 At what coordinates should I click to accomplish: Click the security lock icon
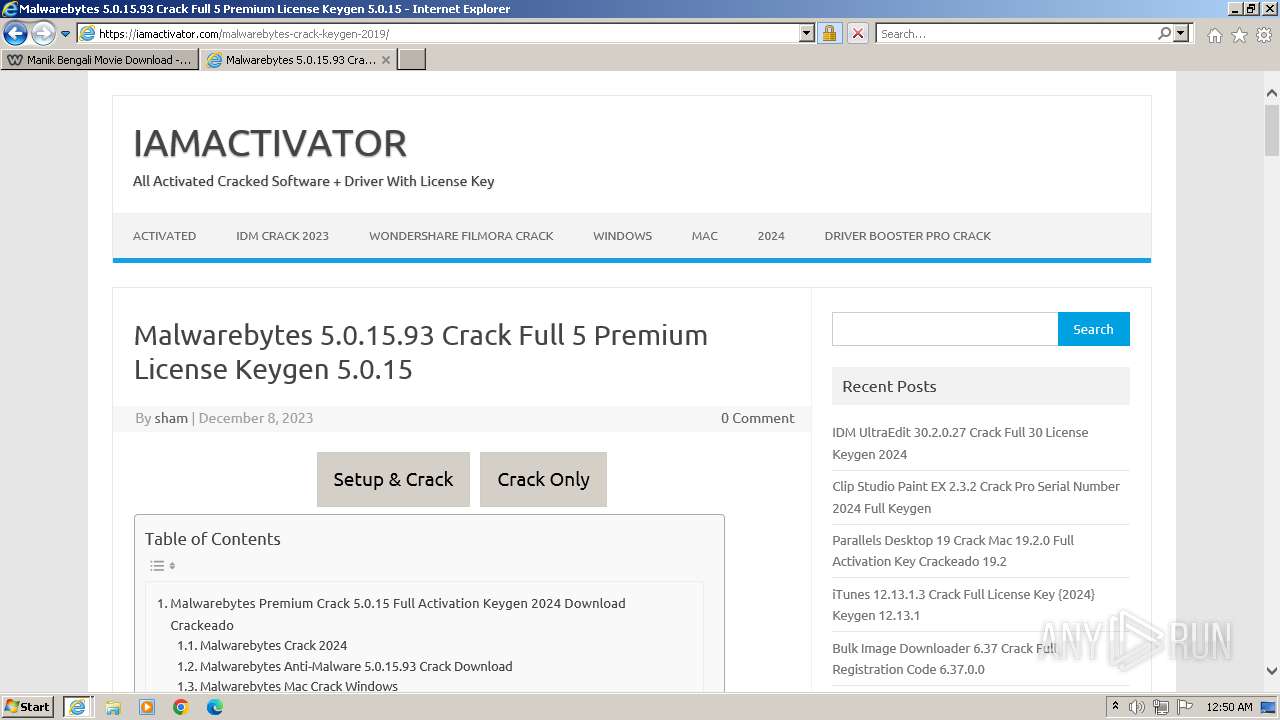pyautogui.click(x=829, y=33)
